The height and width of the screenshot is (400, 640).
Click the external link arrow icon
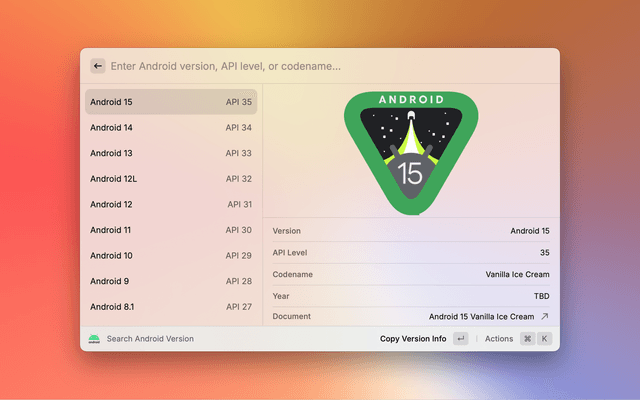click(545, 316)
